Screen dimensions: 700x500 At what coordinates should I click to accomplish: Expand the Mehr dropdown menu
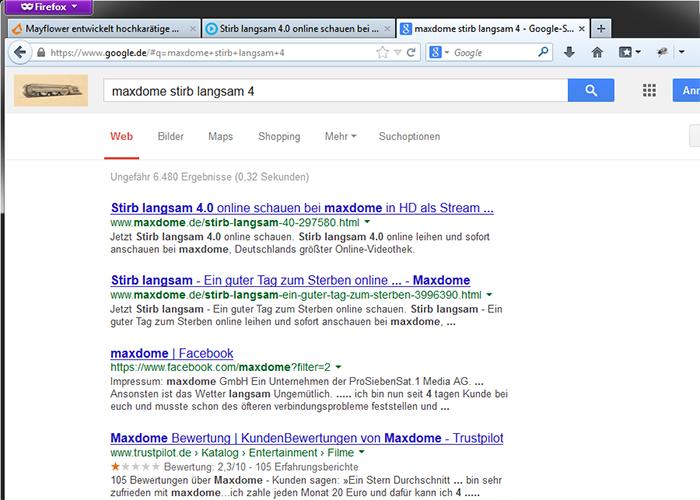(340, 137)
